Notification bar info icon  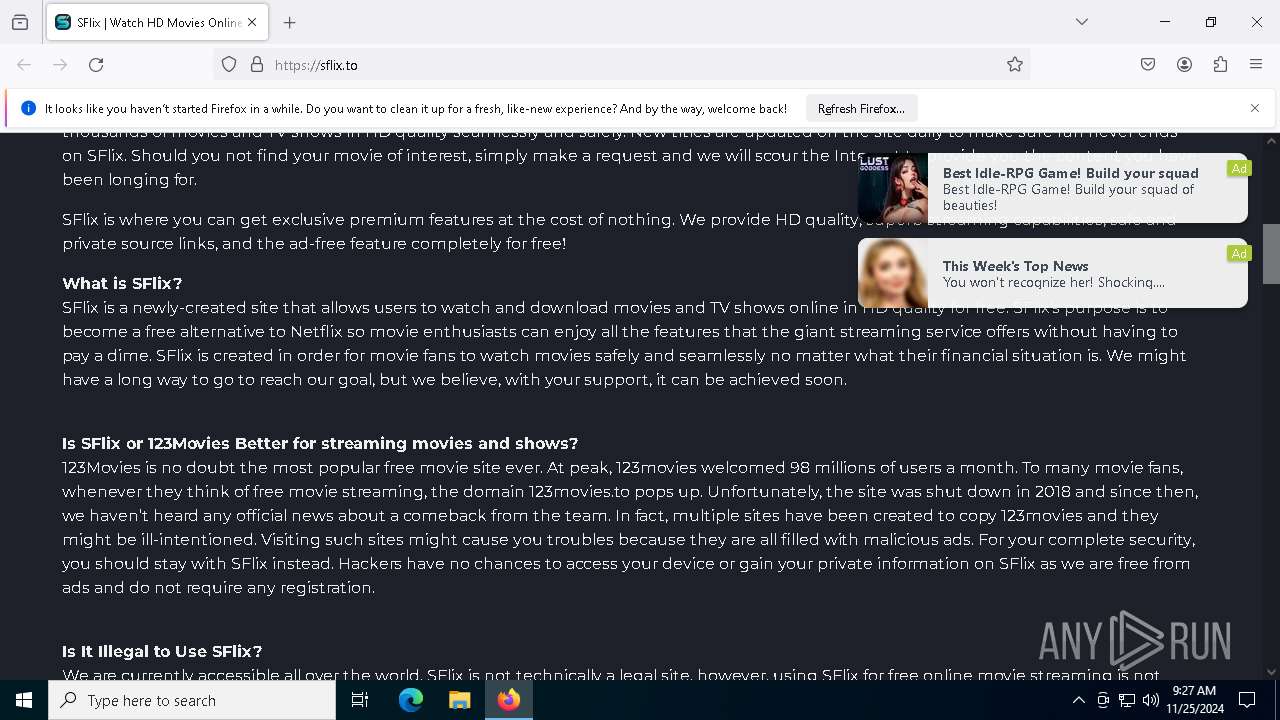point(28,108)
